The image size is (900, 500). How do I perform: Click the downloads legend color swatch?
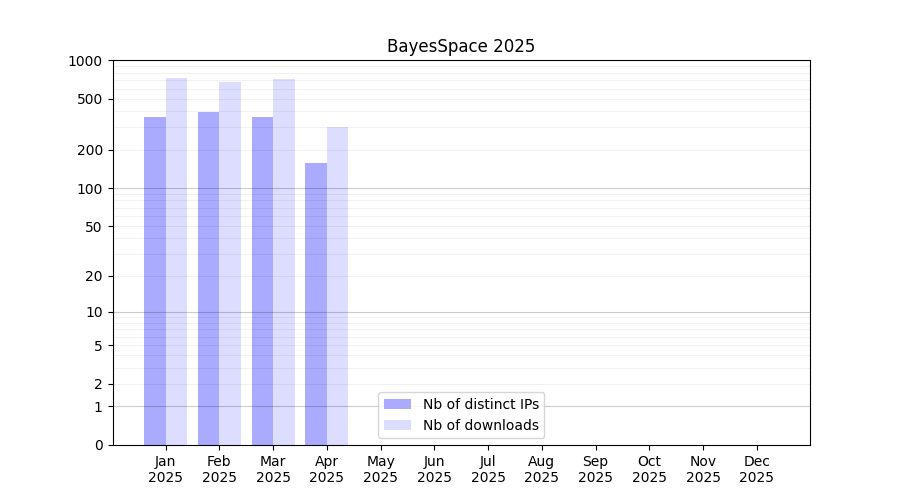(397, 425)
